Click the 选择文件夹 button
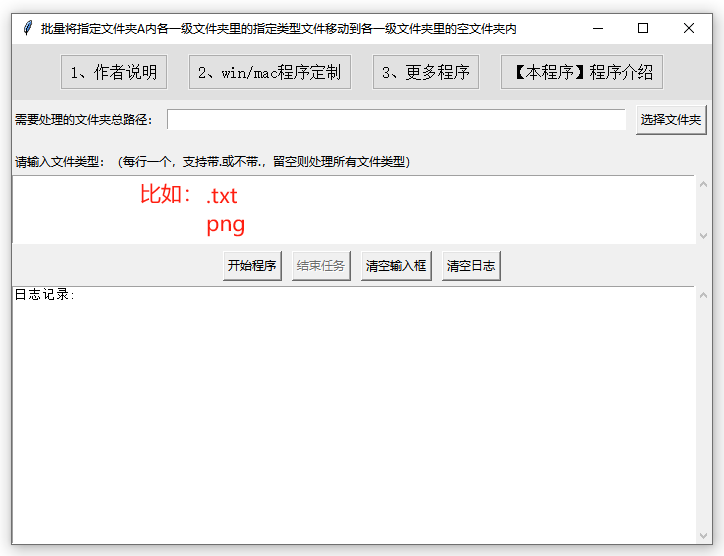724x556 pixels. pyautogui.click(x=671, y=120)
